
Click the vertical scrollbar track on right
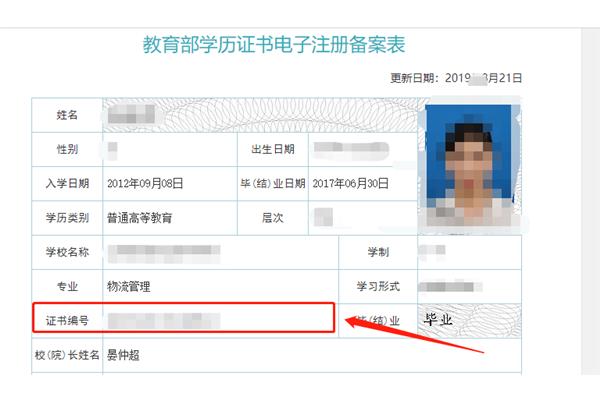point(590,202)
